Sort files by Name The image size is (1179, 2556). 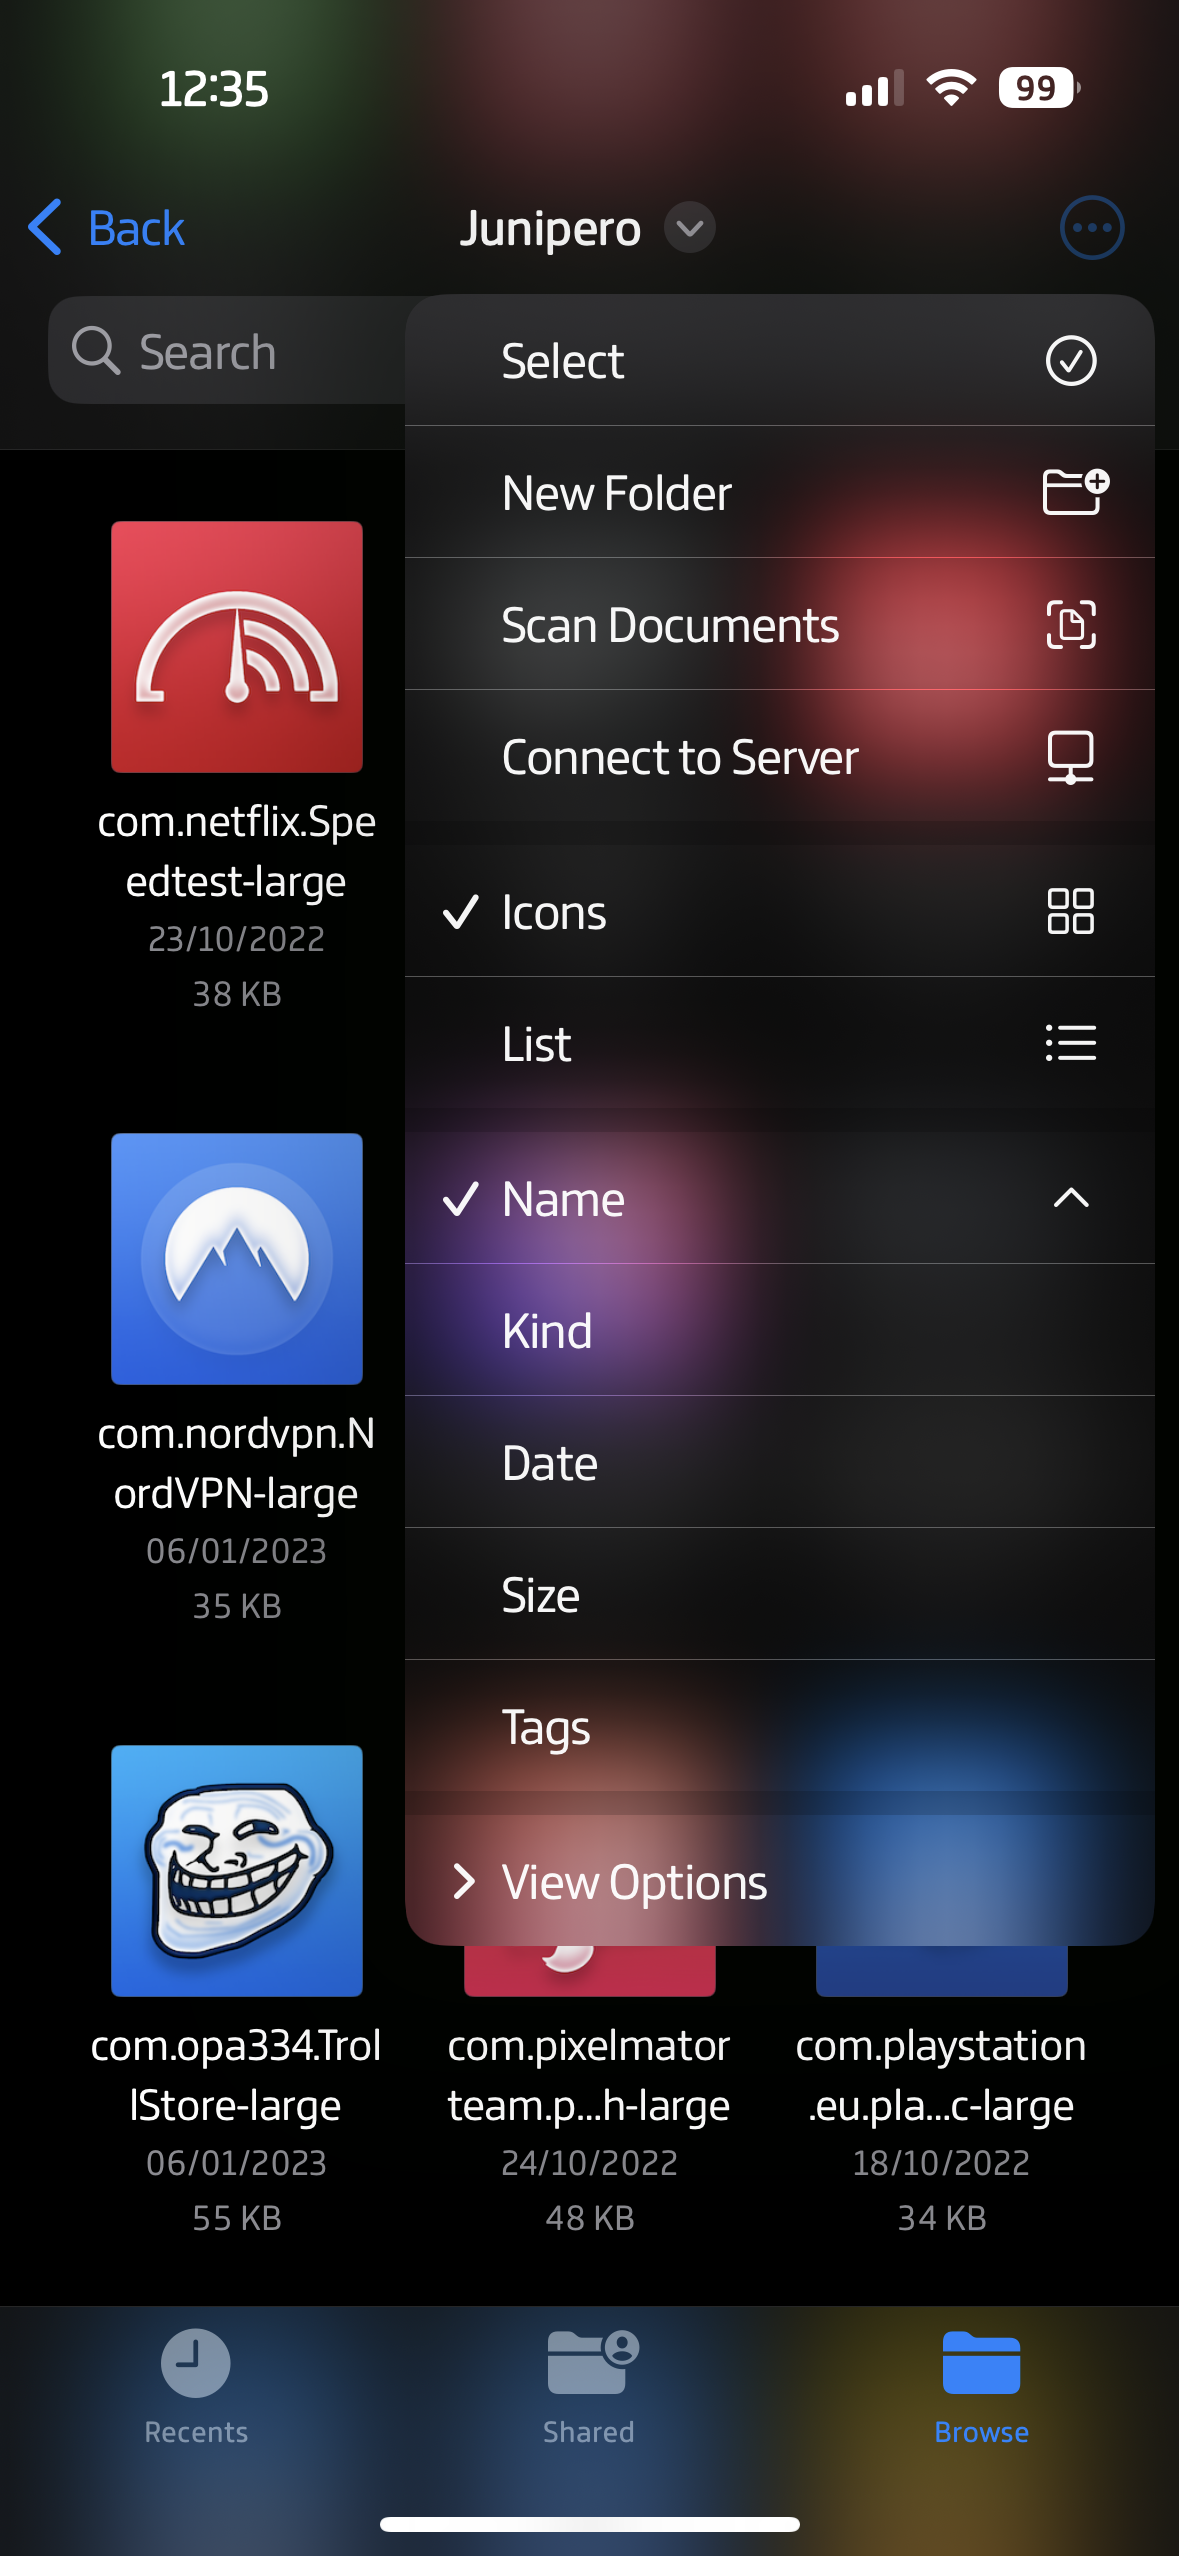pyautogui.click(x=780, y=1198)
